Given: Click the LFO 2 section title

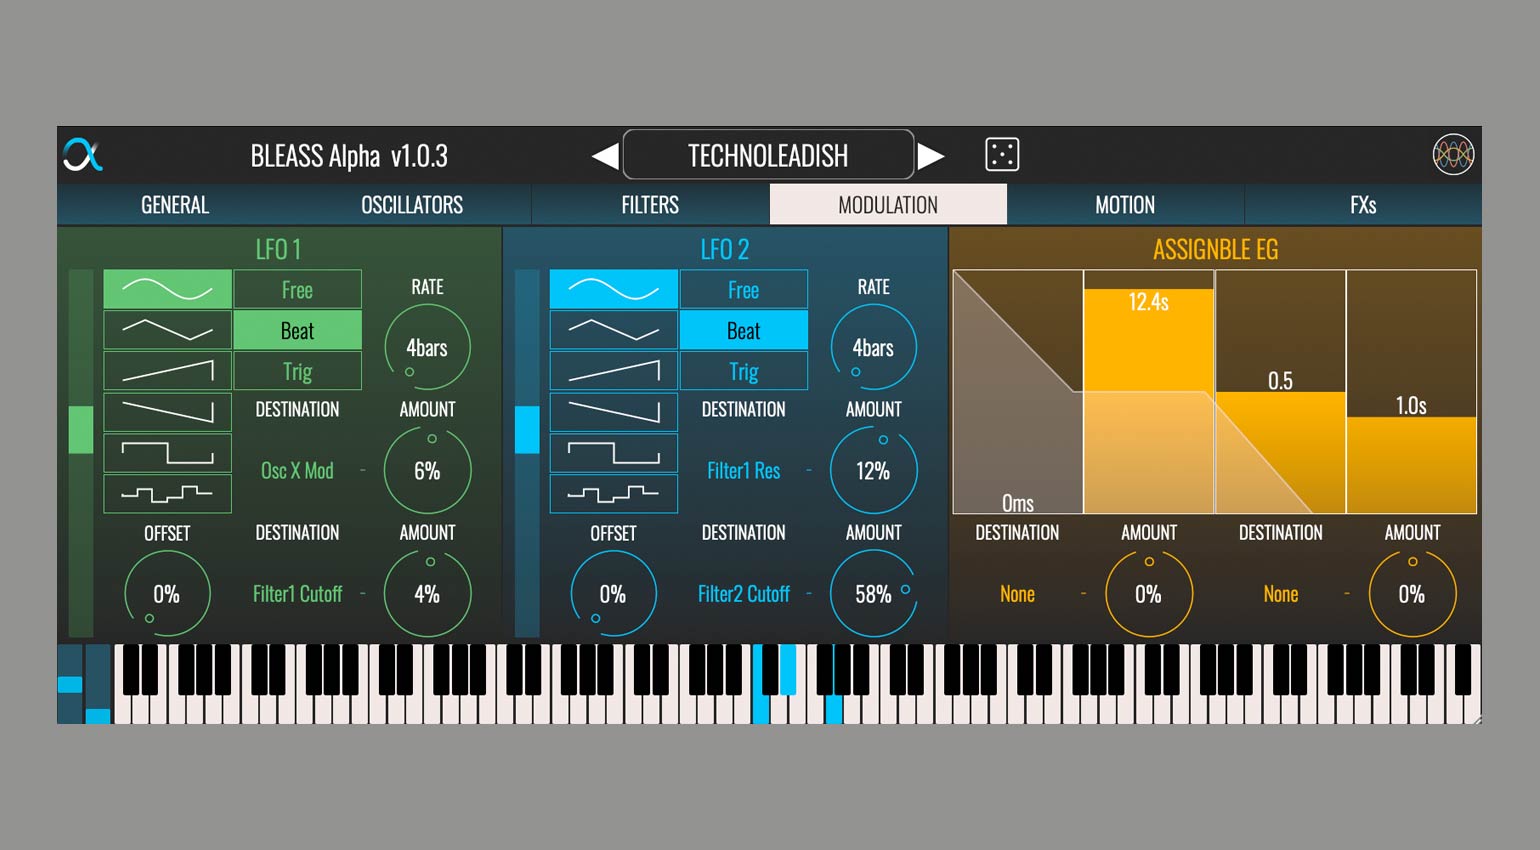Looking at the screenshot, I should point(724,249).
